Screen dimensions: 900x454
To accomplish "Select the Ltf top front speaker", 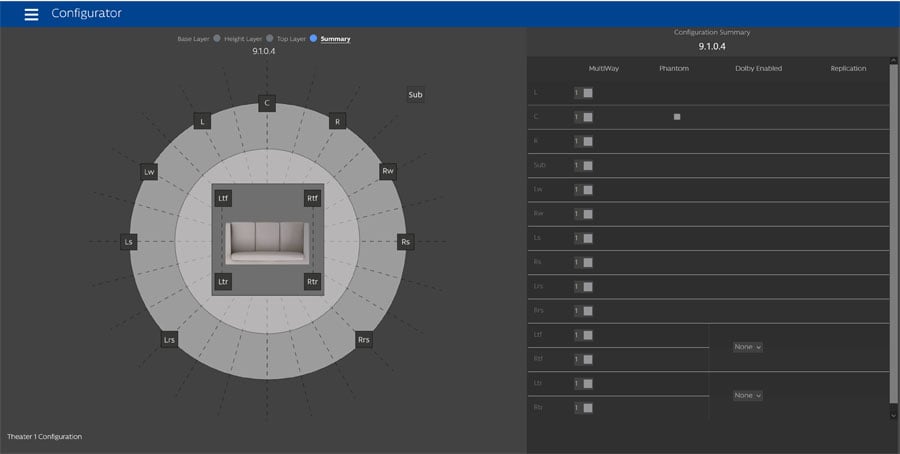I will (x=224, y=198).
